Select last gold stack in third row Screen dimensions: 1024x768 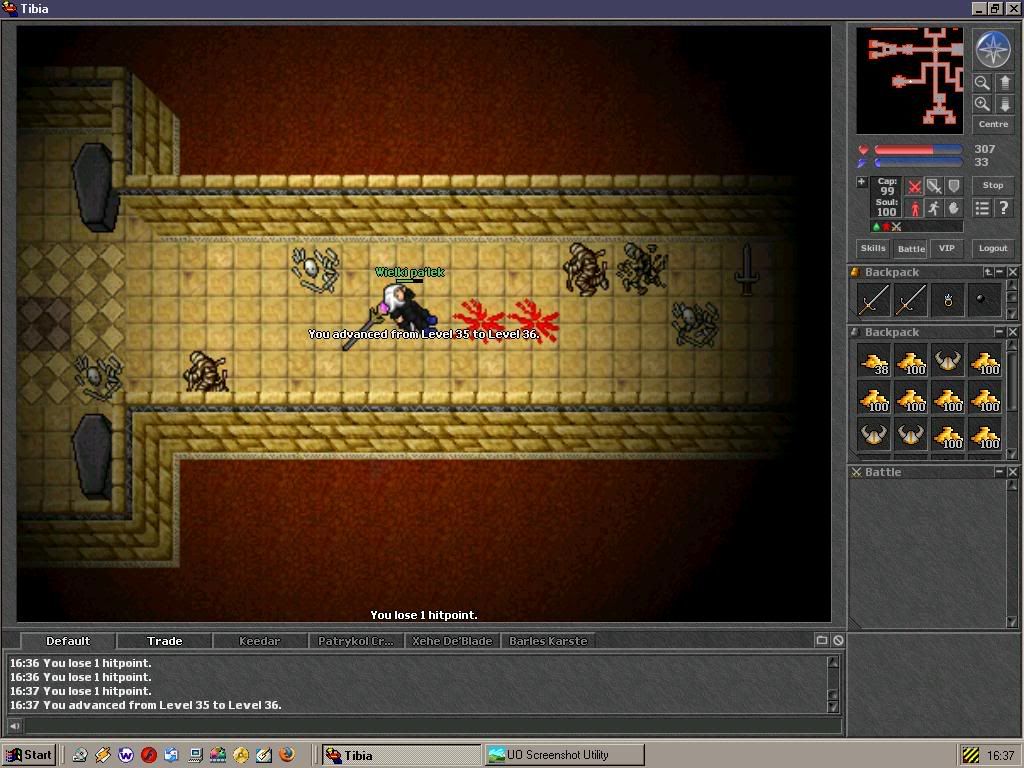[x=984, y=434]
